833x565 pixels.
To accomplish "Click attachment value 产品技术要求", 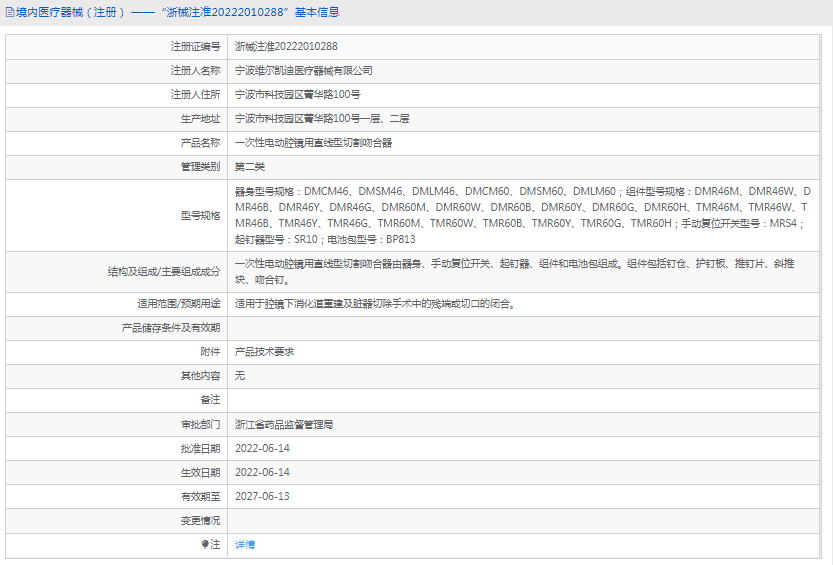I will [265, 352].
